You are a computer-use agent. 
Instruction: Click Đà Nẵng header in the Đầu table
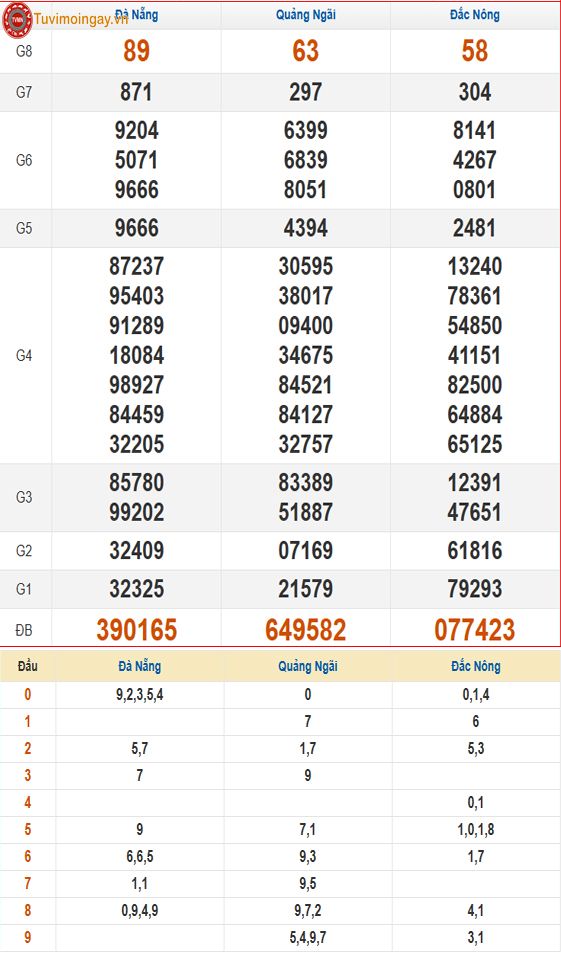click(140, 666)
